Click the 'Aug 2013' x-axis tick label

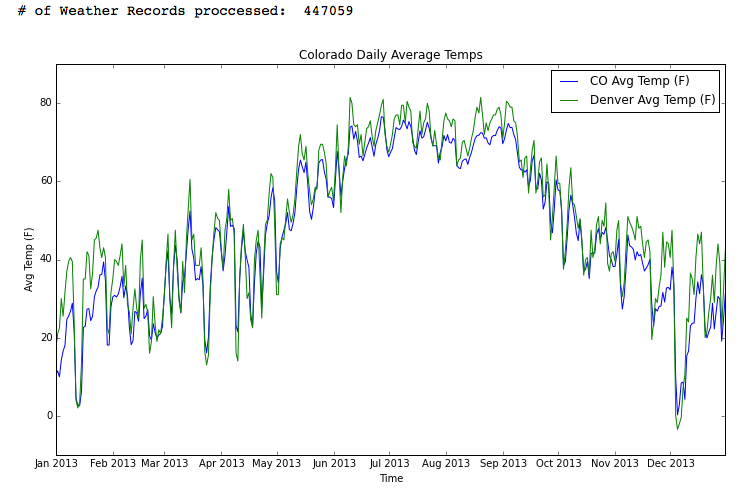446,463
